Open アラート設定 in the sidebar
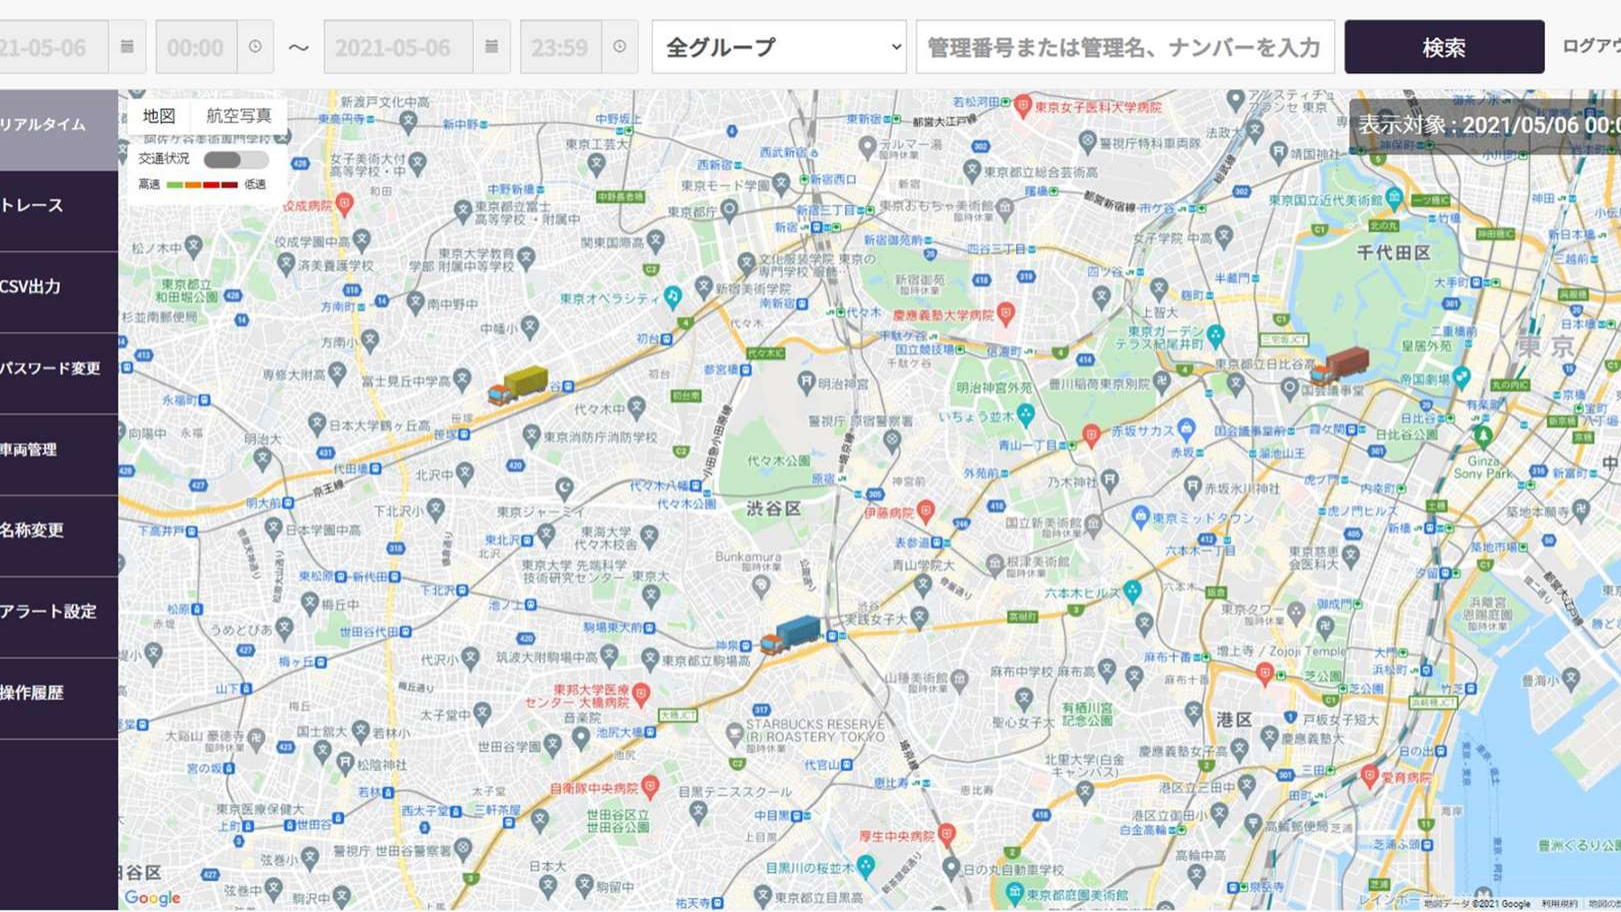Viewport: 1621px width, 912px height. coord(58,611)
